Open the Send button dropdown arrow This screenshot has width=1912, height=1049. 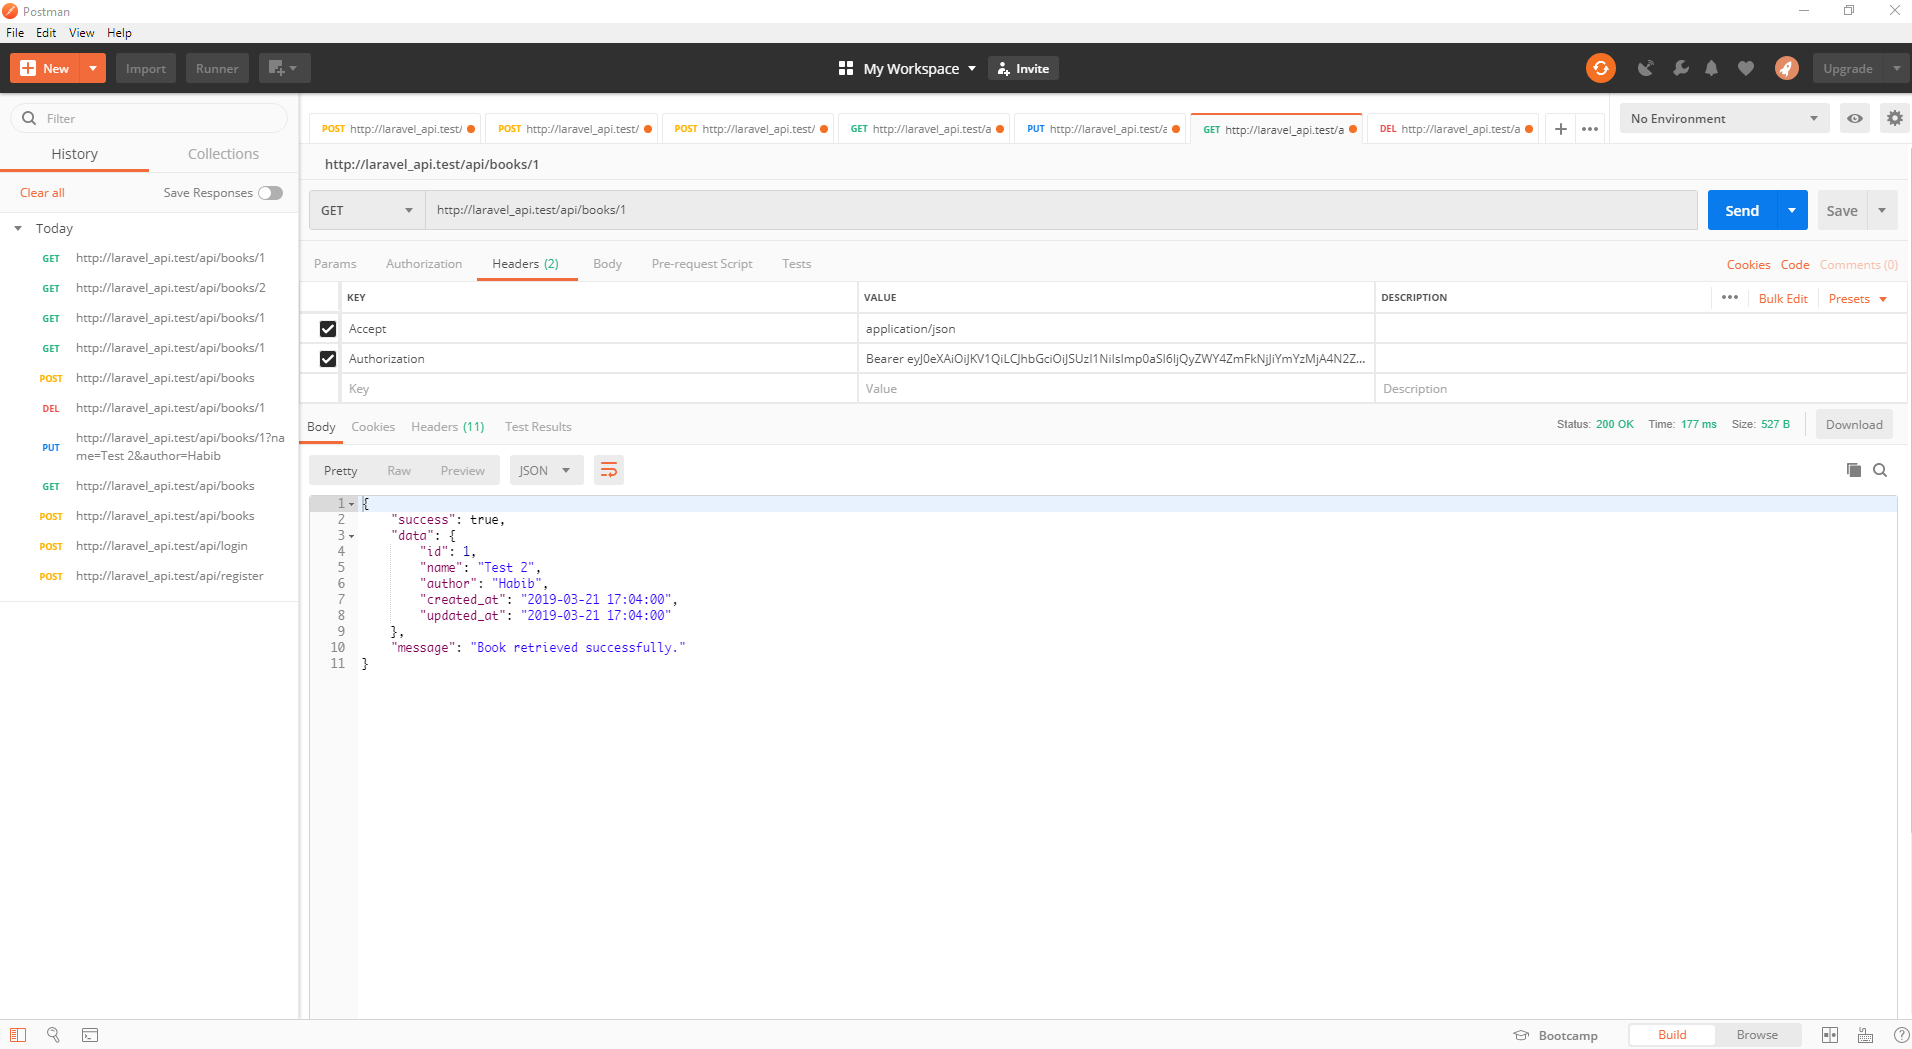(1792, 210)
